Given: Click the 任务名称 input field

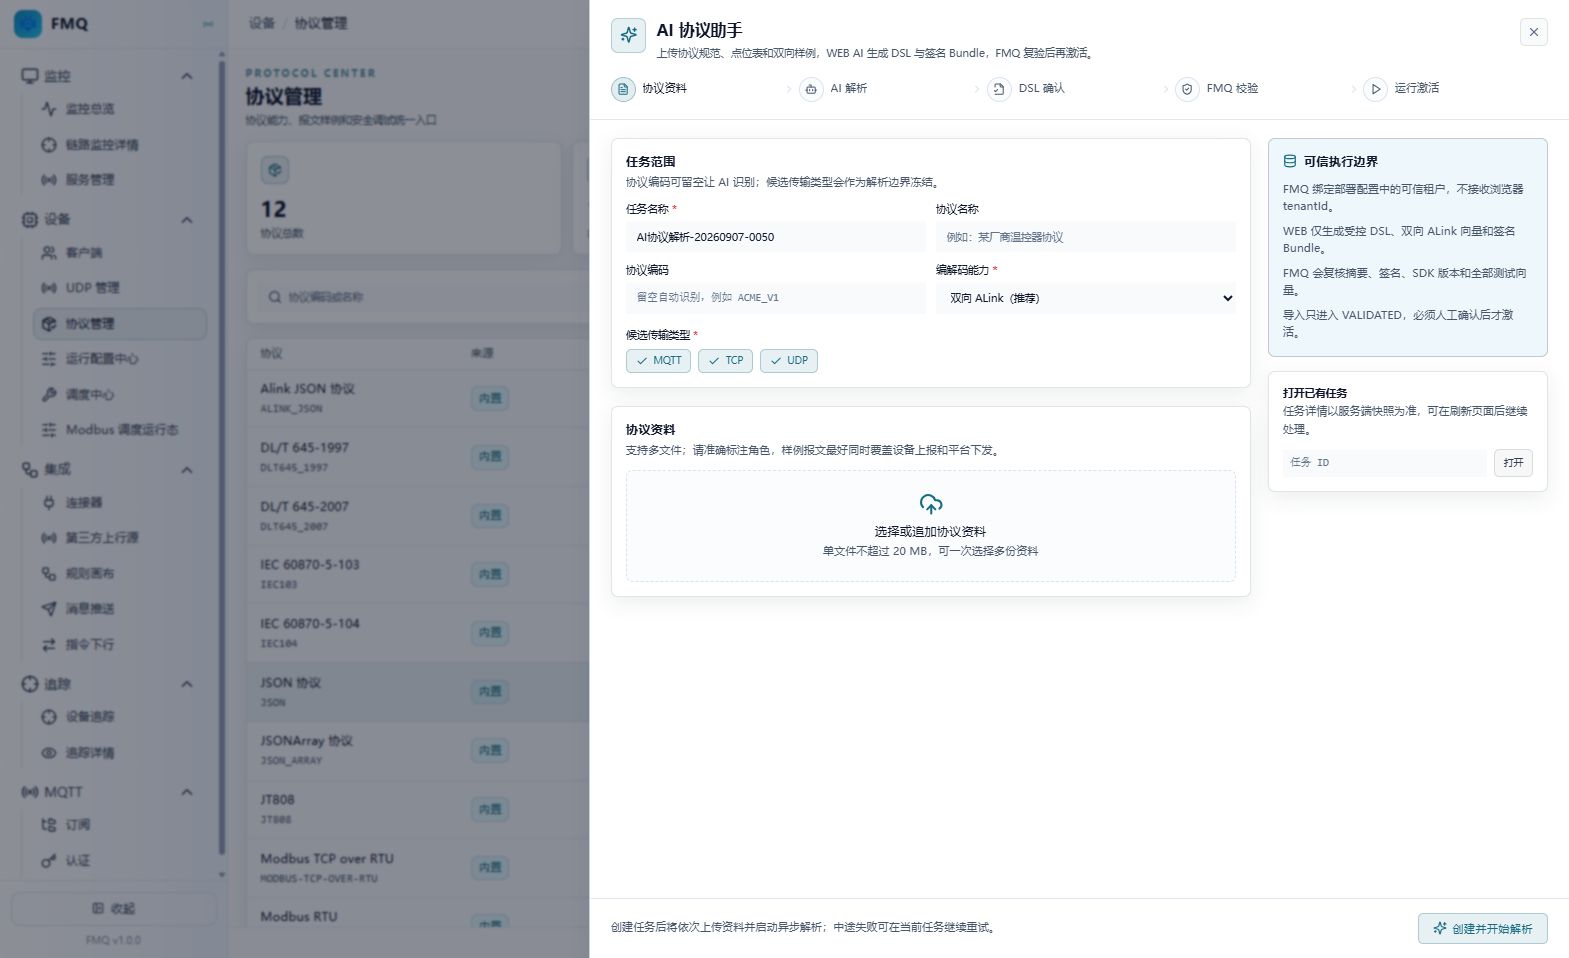Looking at the screenshot, I should click(x=776, y=237).
